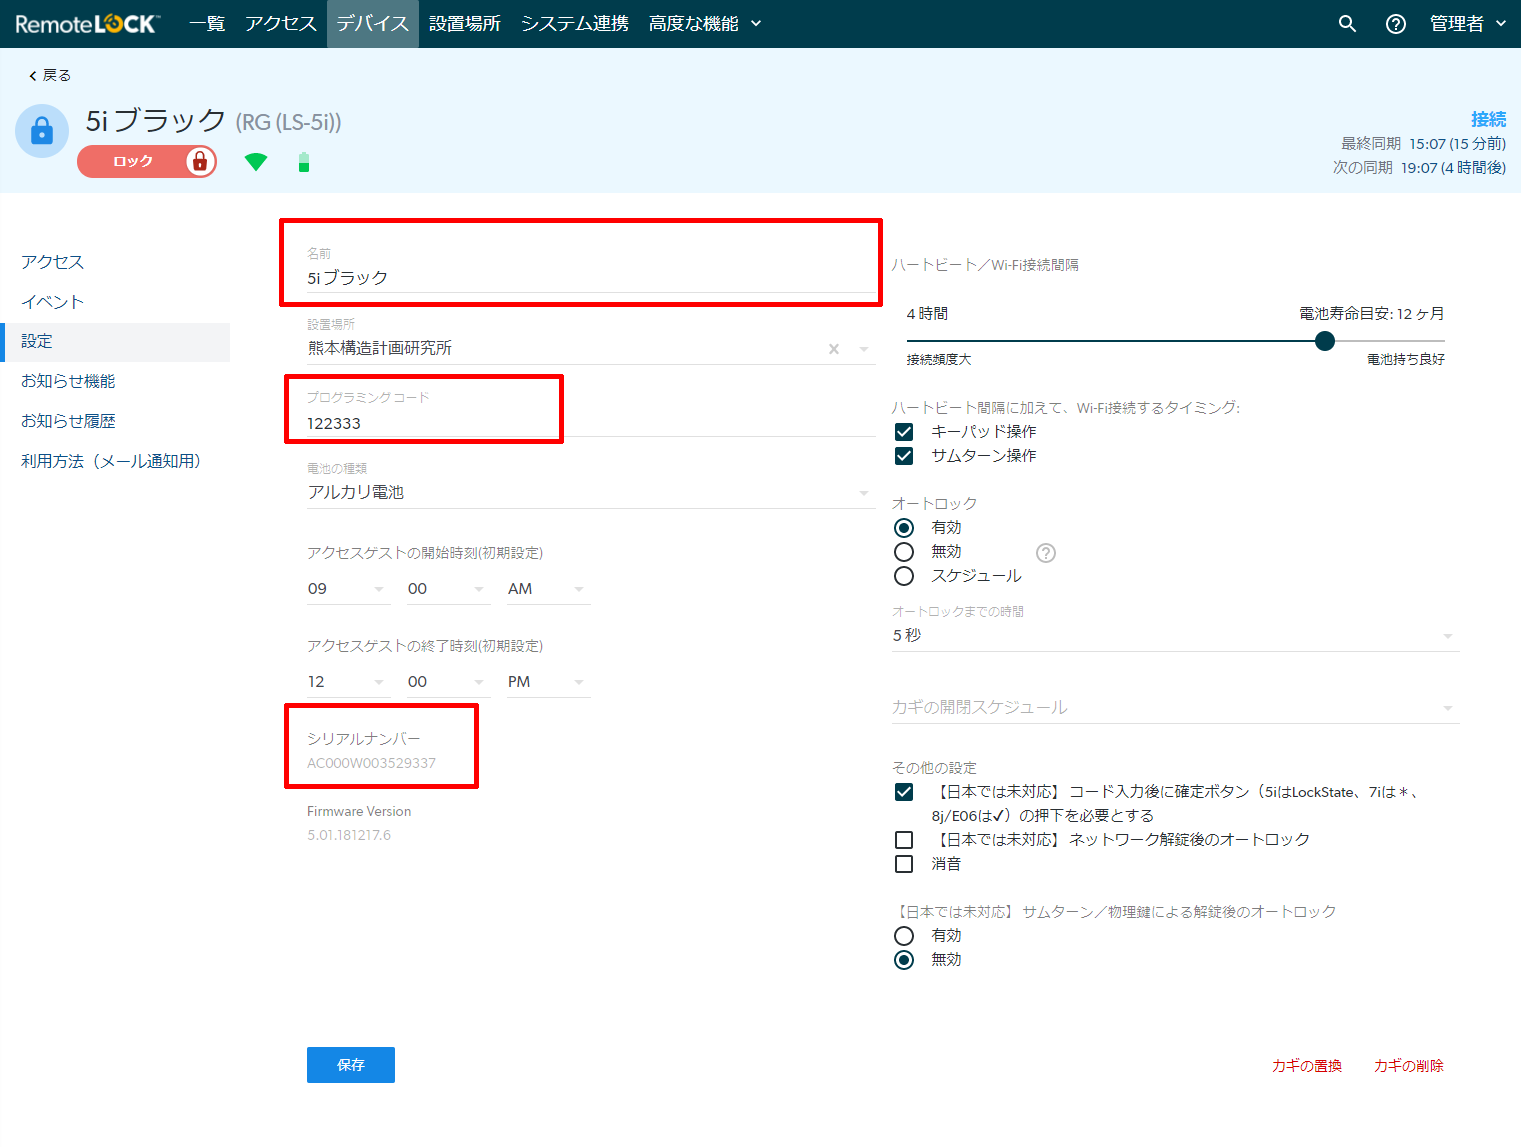Clear the 設置場所 selection with the x icon

coord(834,349)
